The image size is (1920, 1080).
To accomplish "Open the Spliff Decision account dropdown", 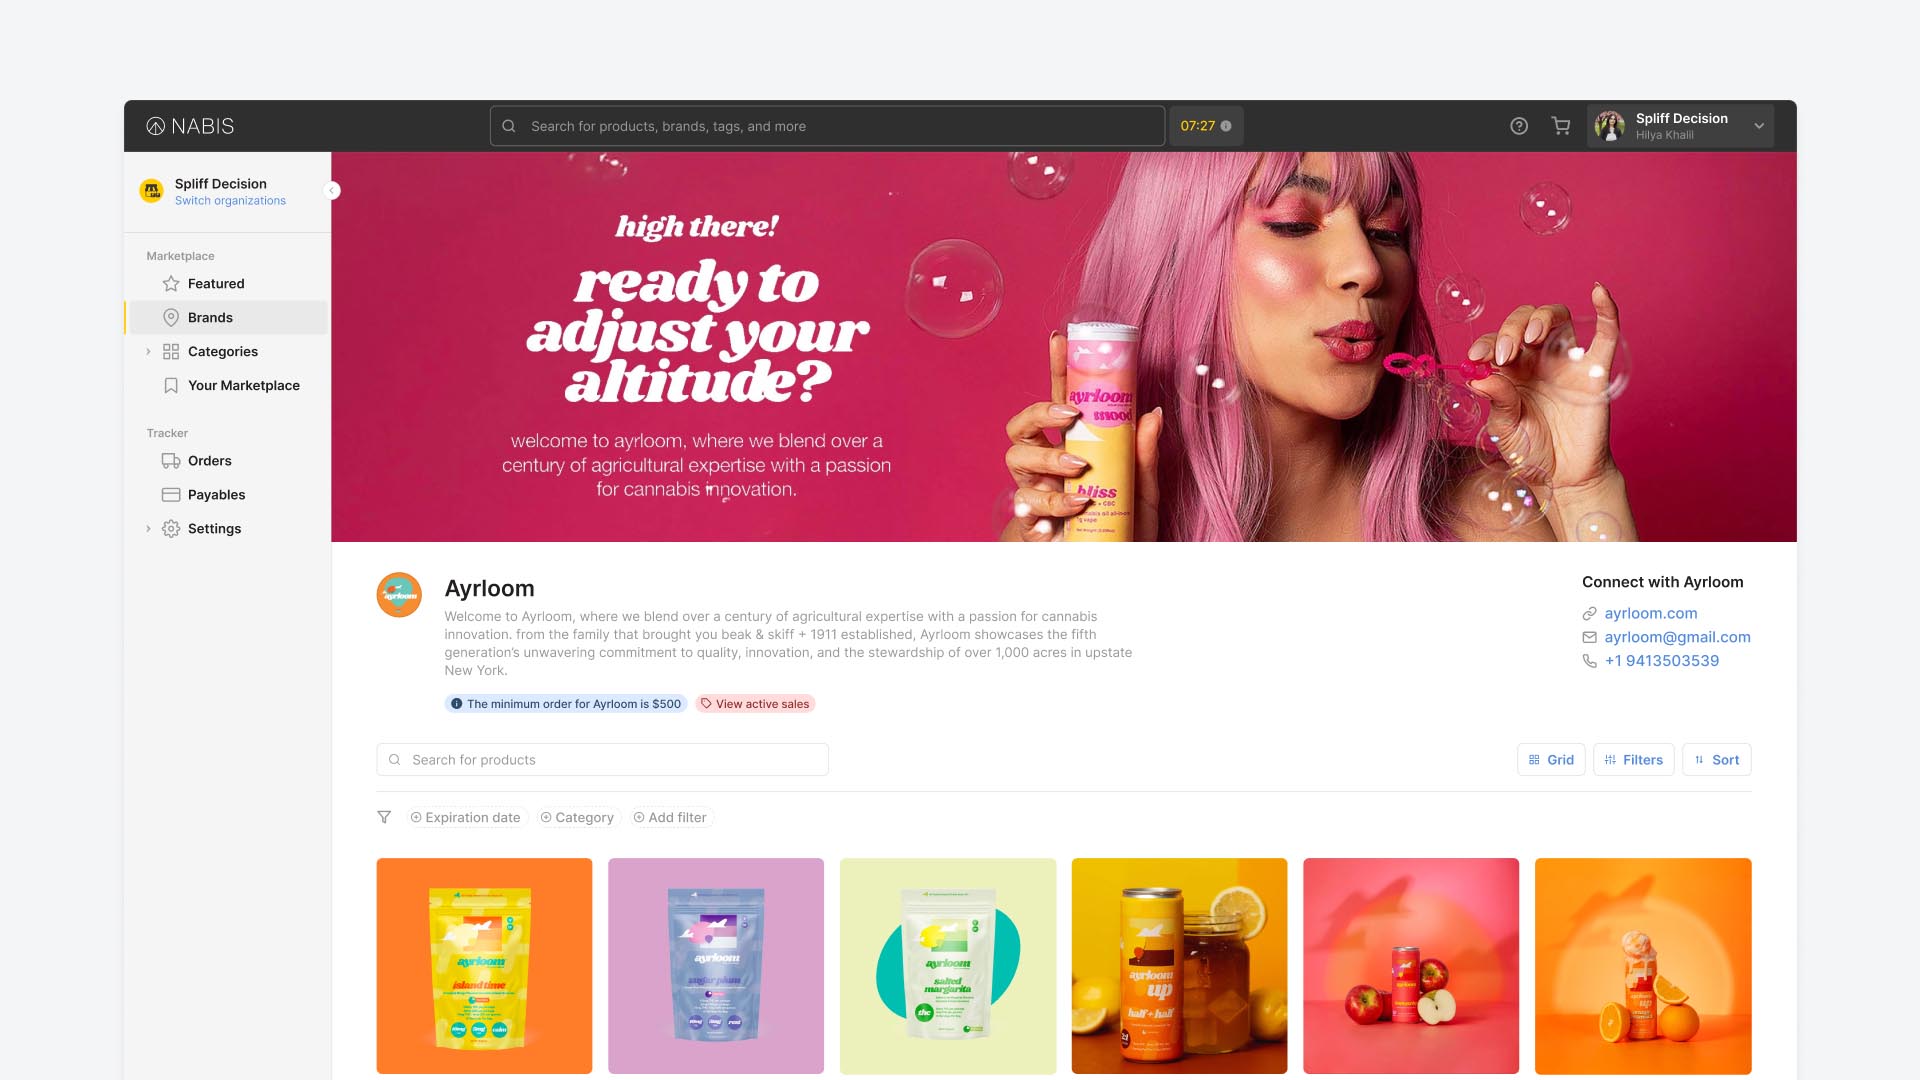I will tap(1758, 126).
